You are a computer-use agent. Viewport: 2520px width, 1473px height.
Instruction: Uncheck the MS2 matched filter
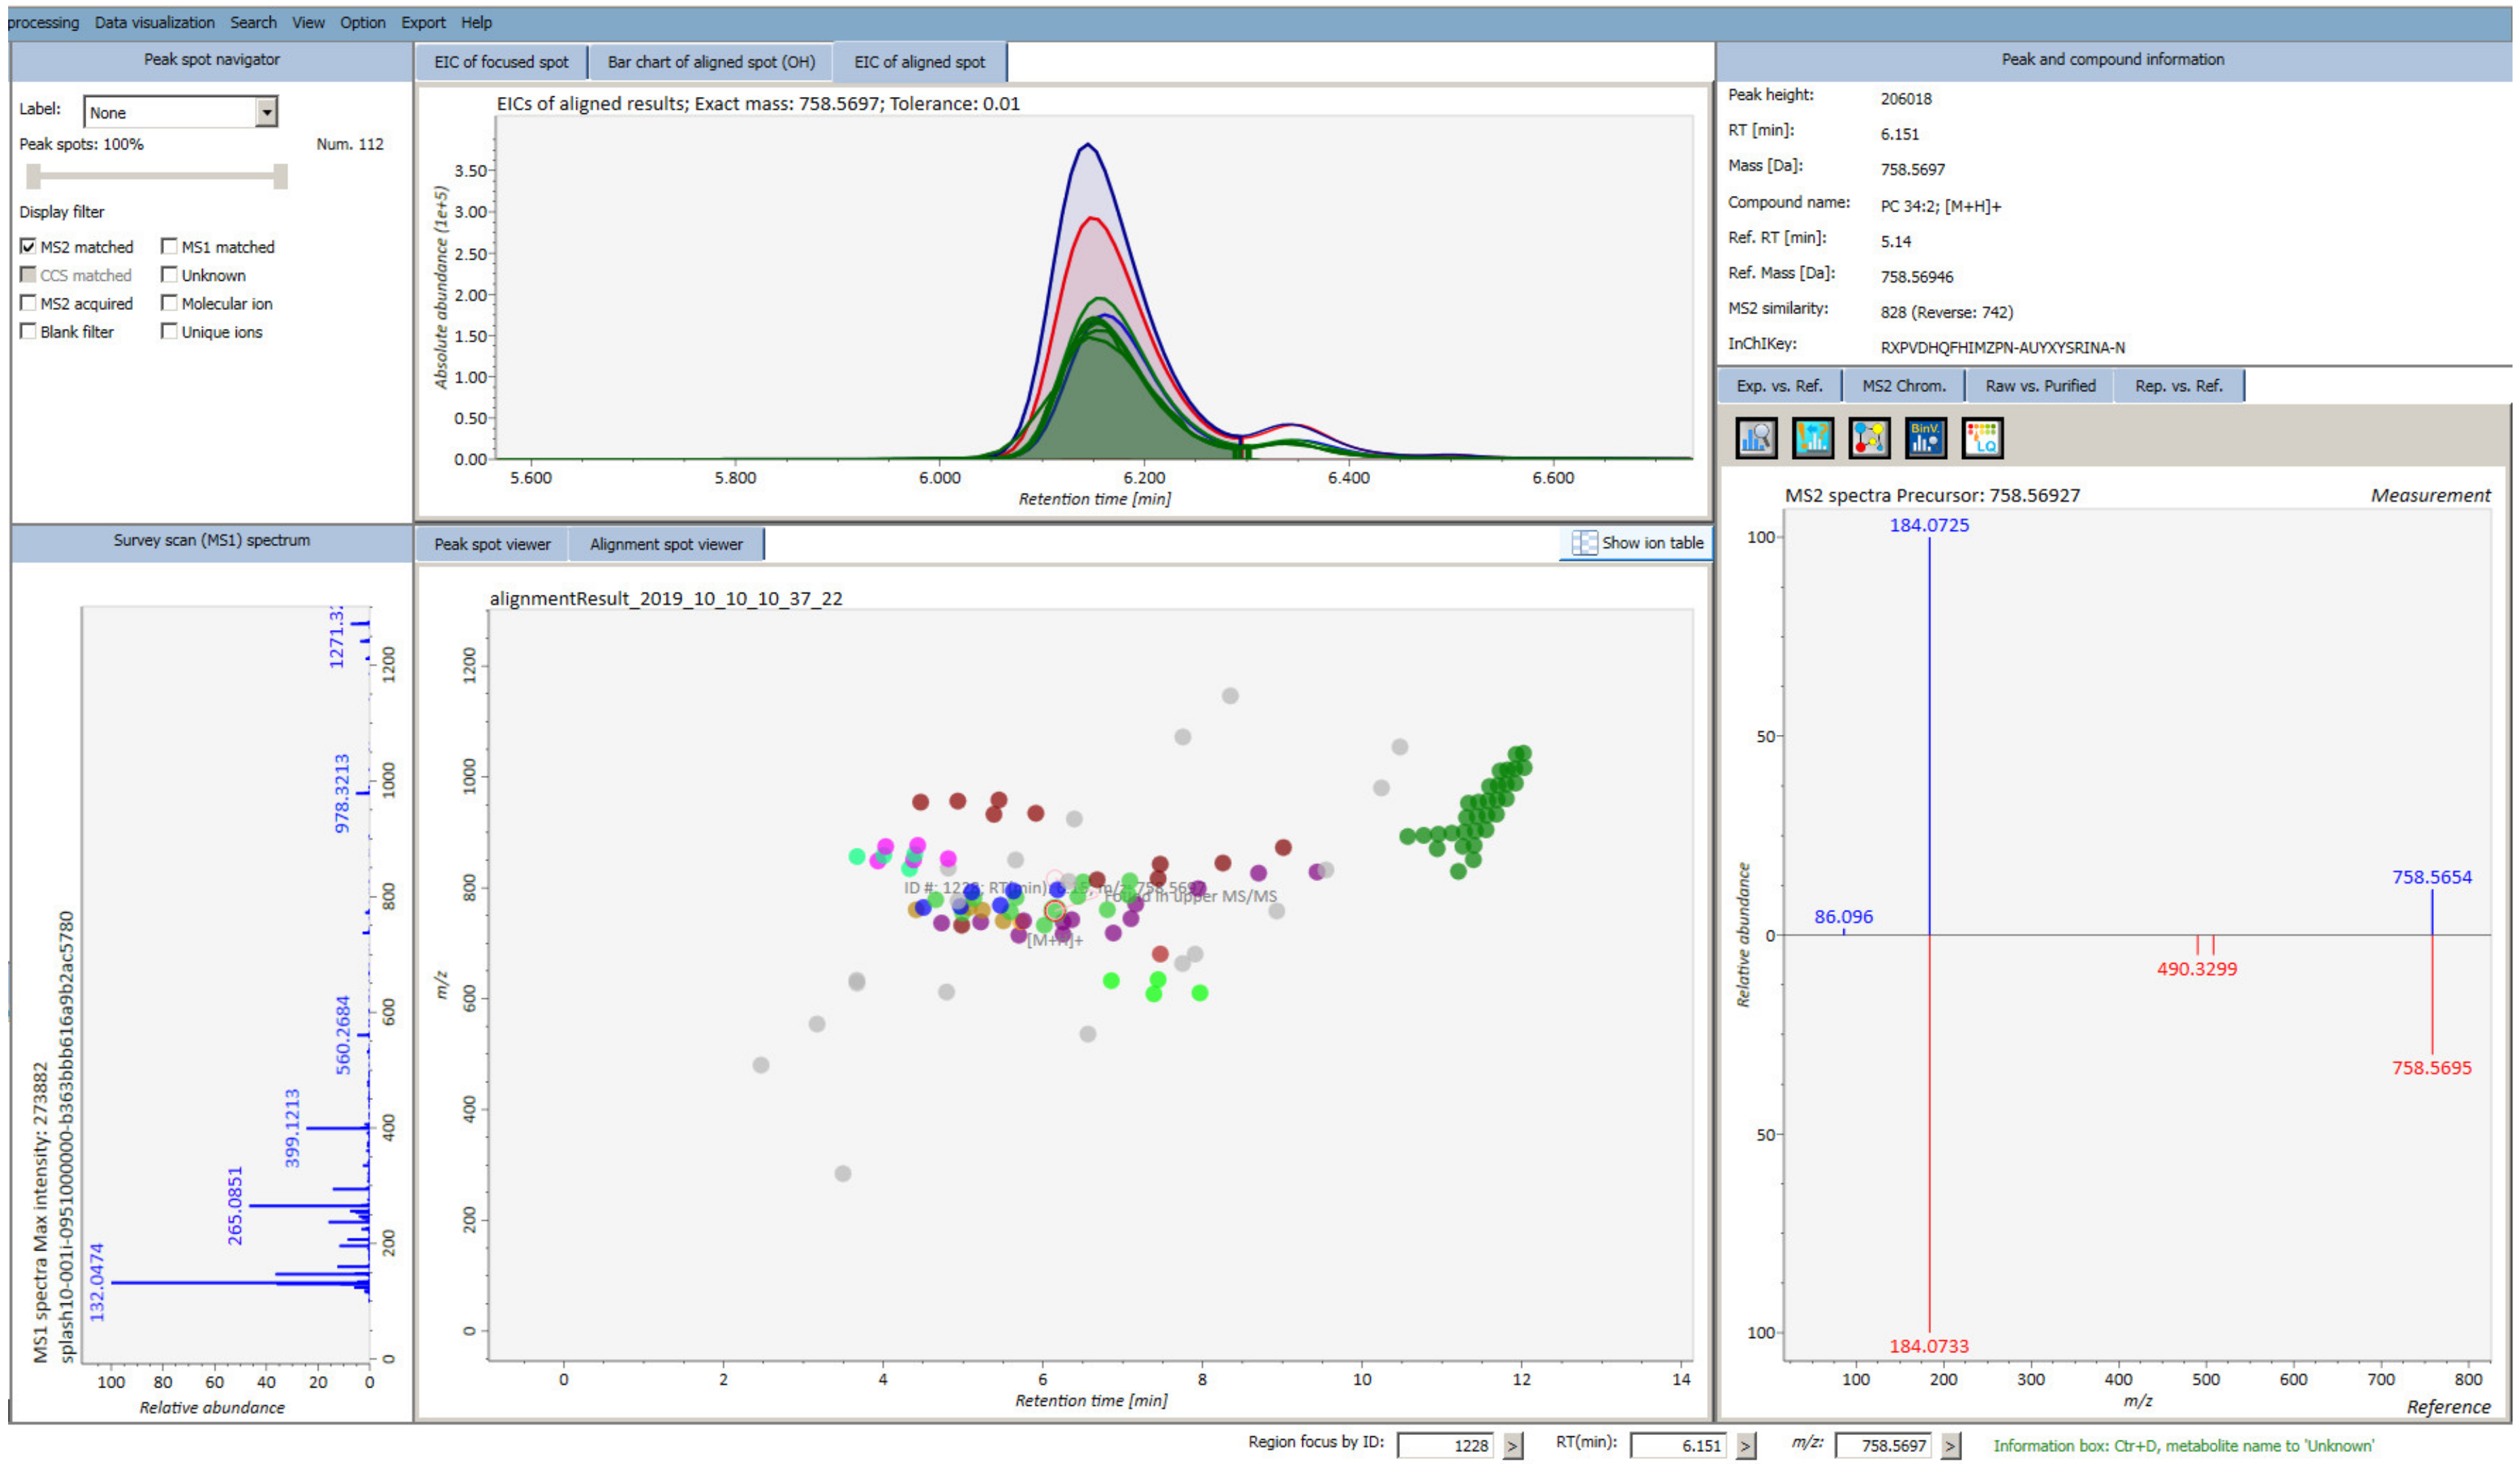click(28, 246)
